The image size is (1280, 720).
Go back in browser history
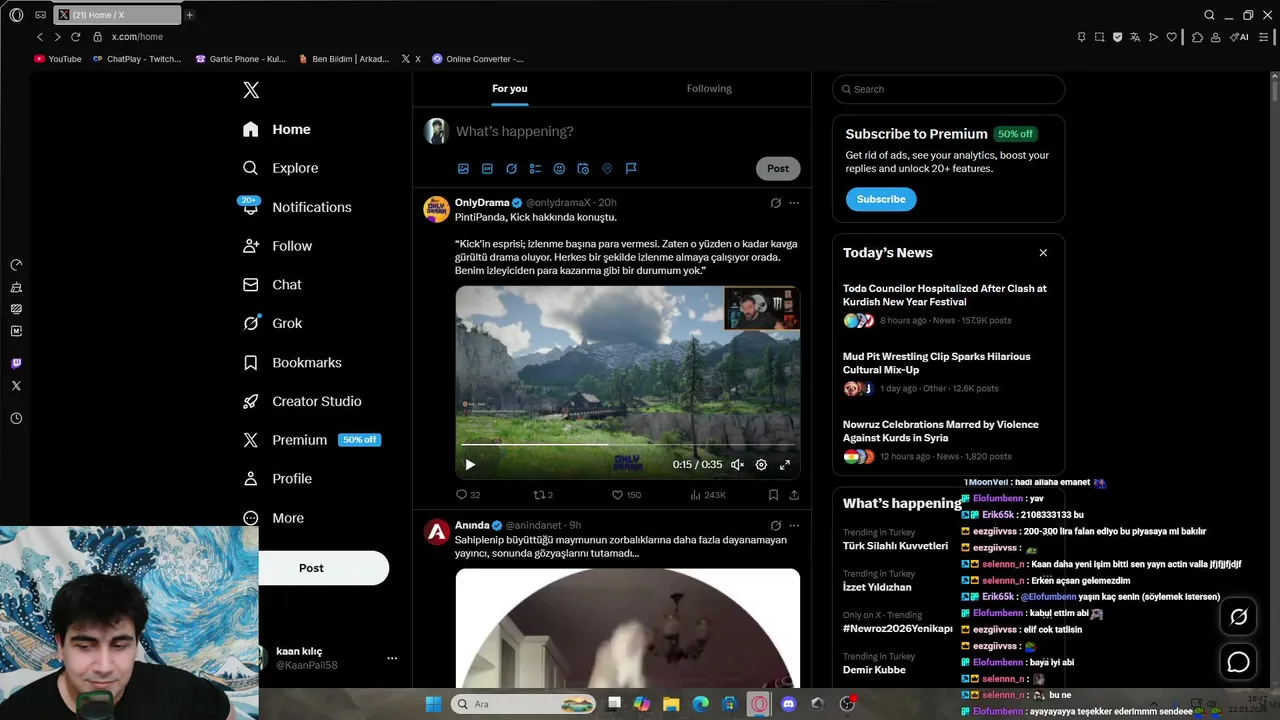pos(40,37)
